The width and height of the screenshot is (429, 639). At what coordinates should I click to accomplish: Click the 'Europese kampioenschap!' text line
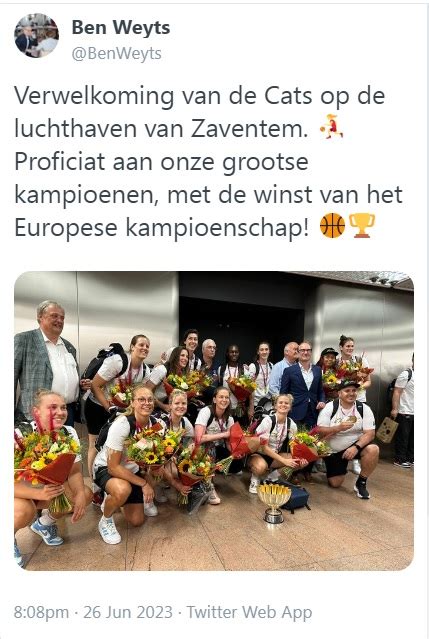[162, 228]
